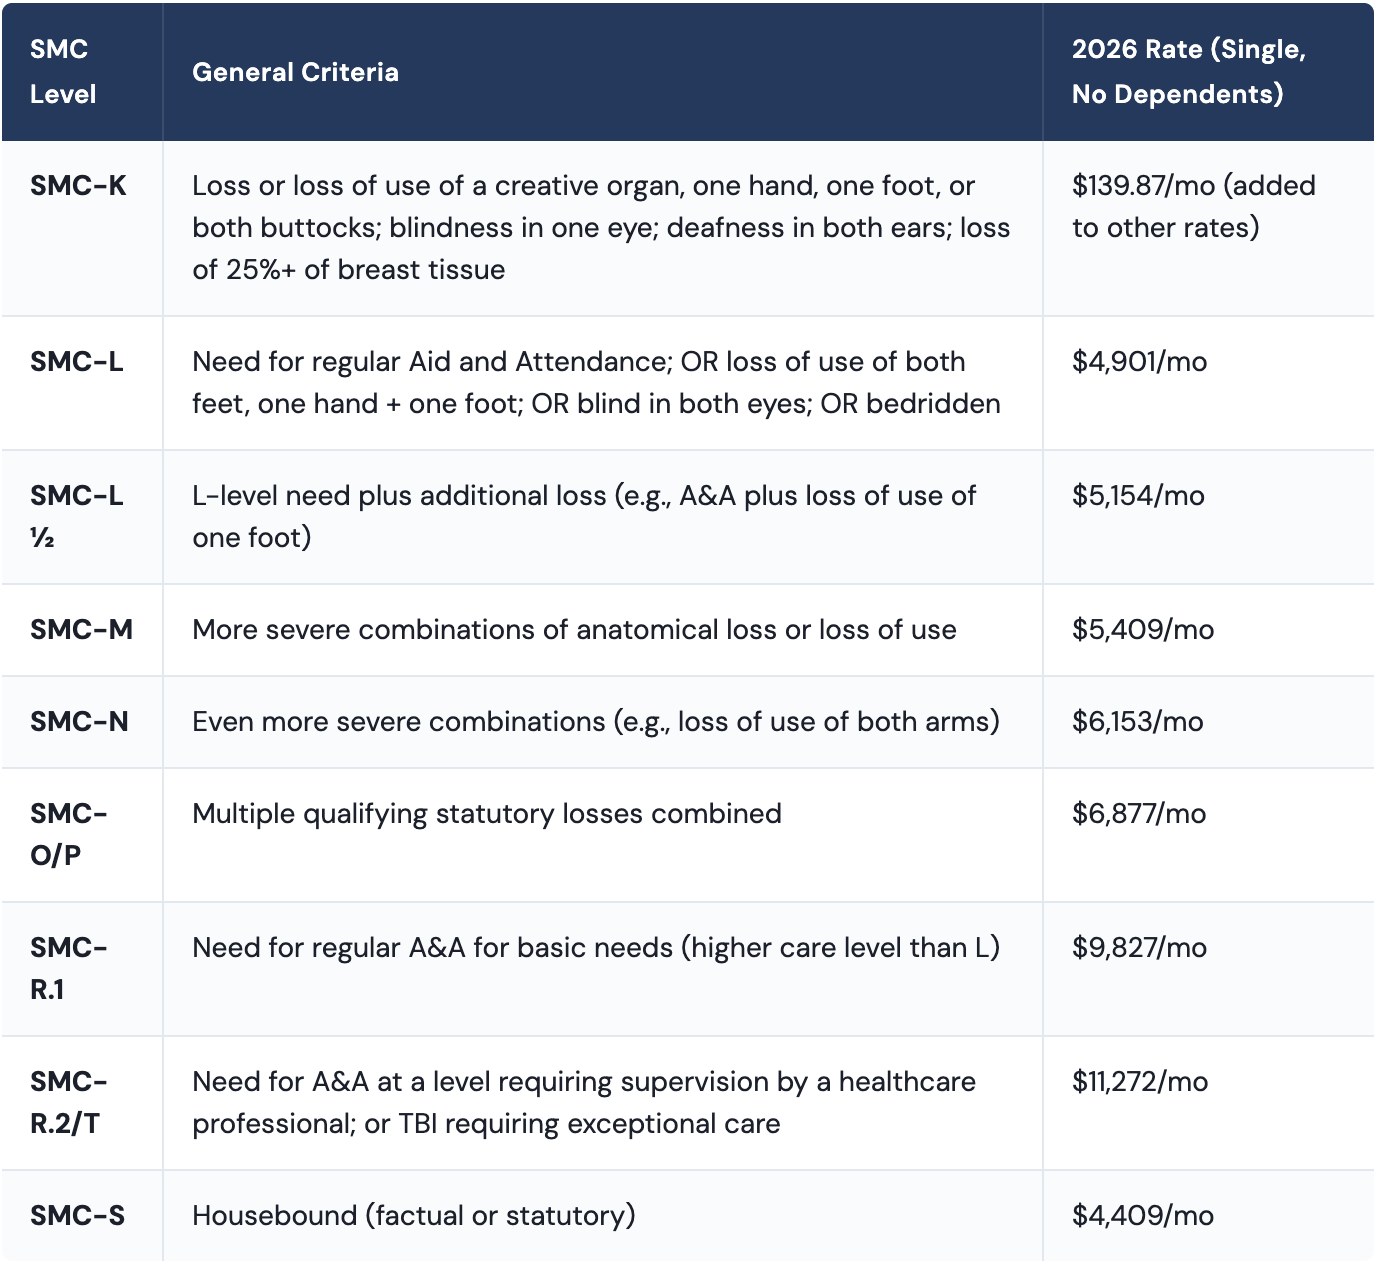Select the SMC-R.1 row label

click(x=68, y=968)
